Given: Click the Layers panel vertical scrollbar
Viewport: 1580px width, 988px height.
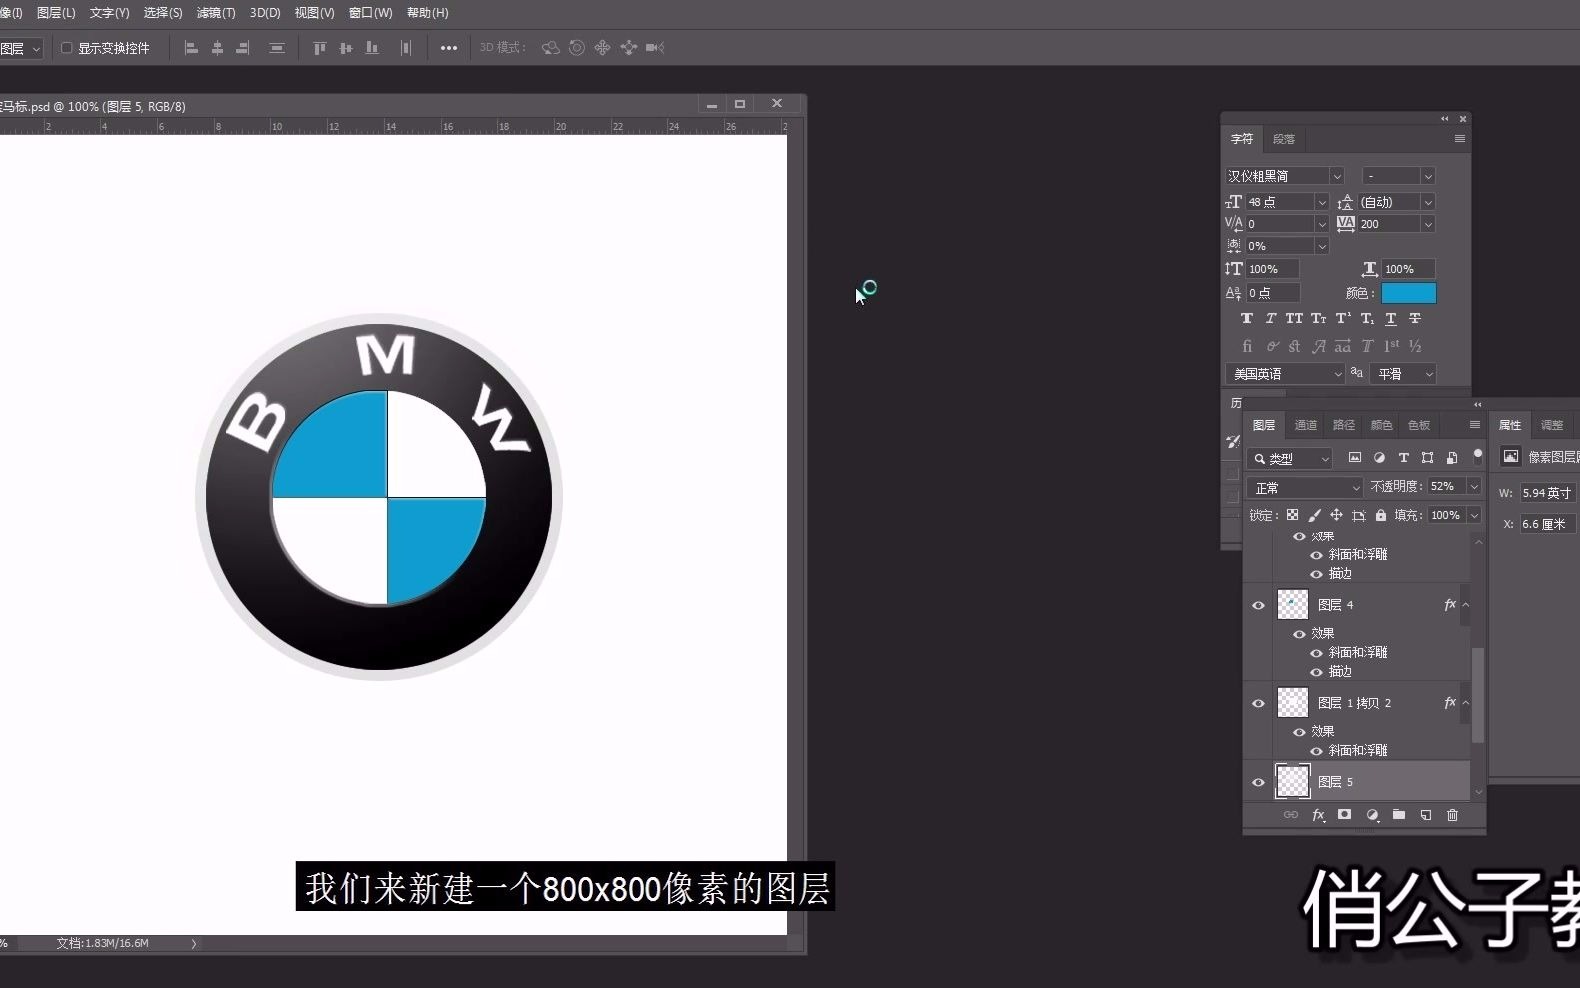Looking at the screenshot, I should tap(1478, 695).
